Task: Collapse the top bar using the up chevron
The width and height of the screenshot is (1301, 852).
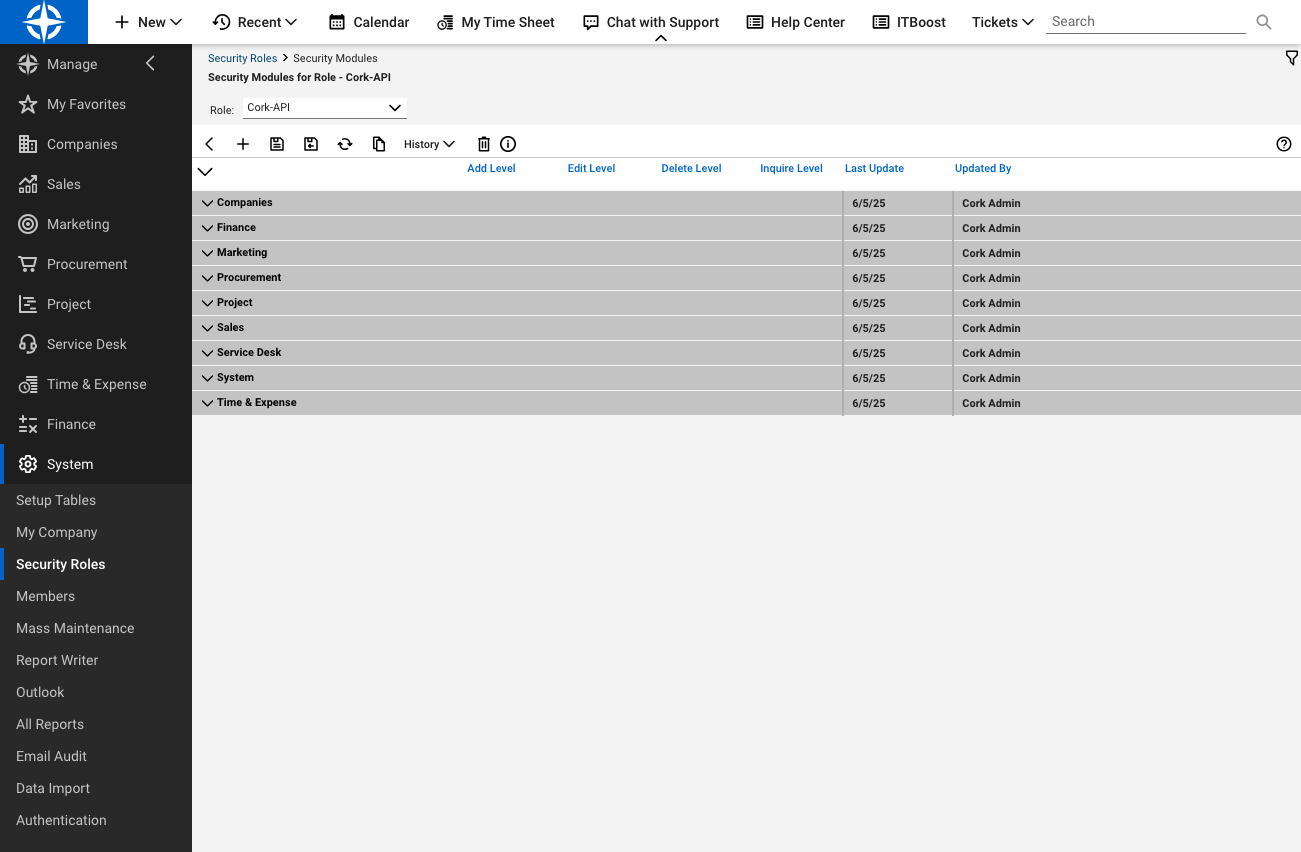Action: [x=660, y=38]
